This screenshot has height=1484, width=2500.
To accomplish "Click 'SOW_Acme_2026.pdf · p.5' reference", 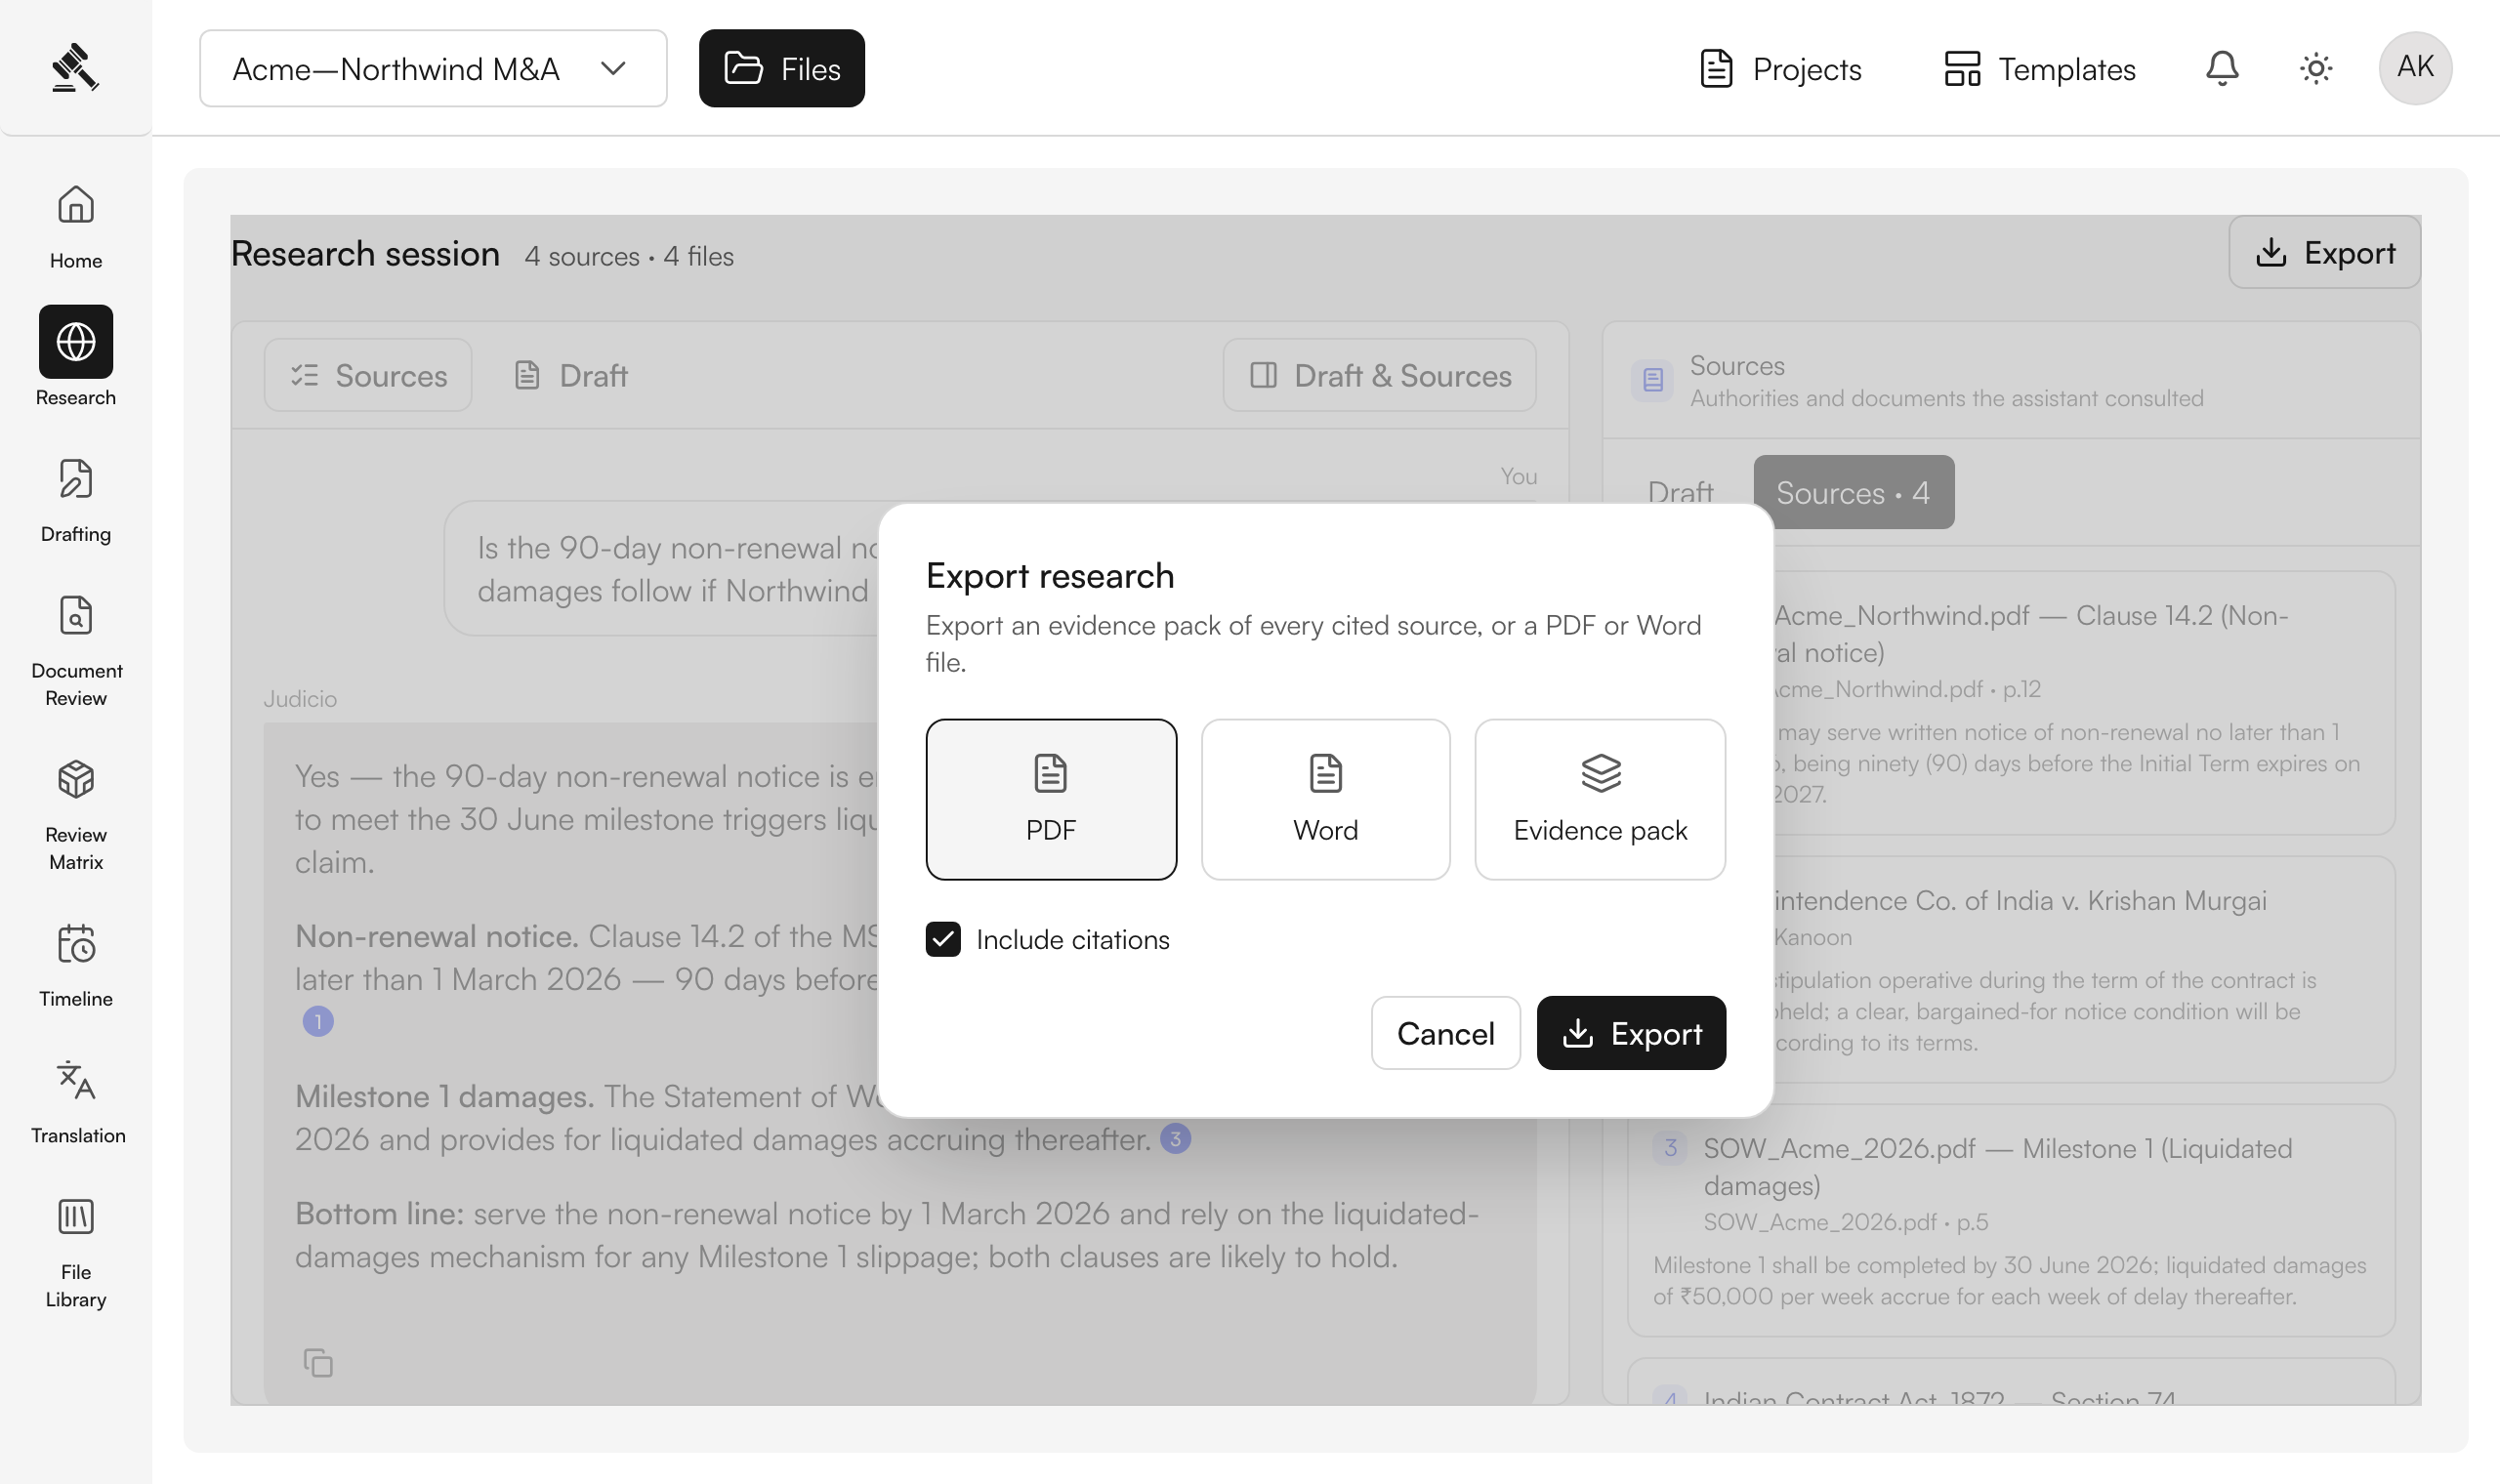I will coord(1845,1221).
